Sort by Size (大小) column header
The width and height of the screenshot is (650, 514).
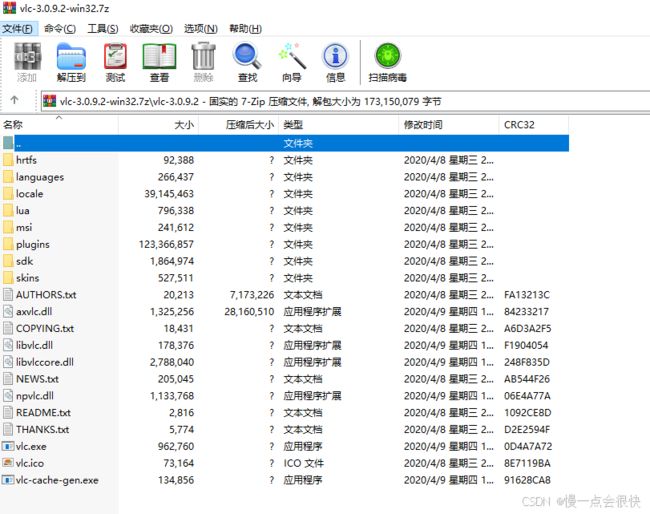tap(159, 125)
